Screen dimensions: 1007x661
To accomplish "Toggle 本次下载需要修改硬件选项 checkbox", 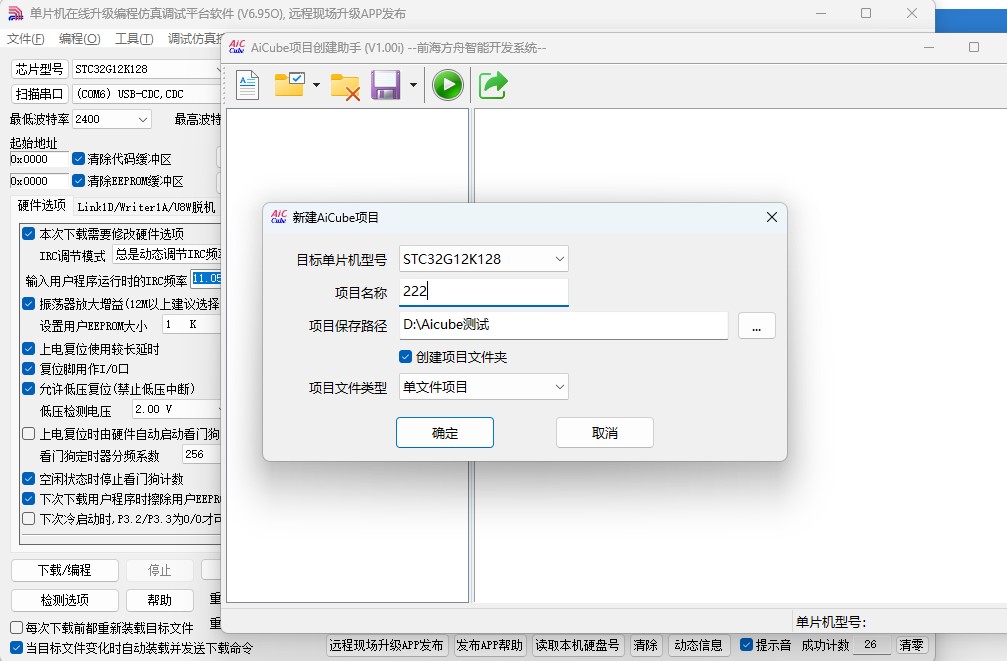I will coord(28,233).
